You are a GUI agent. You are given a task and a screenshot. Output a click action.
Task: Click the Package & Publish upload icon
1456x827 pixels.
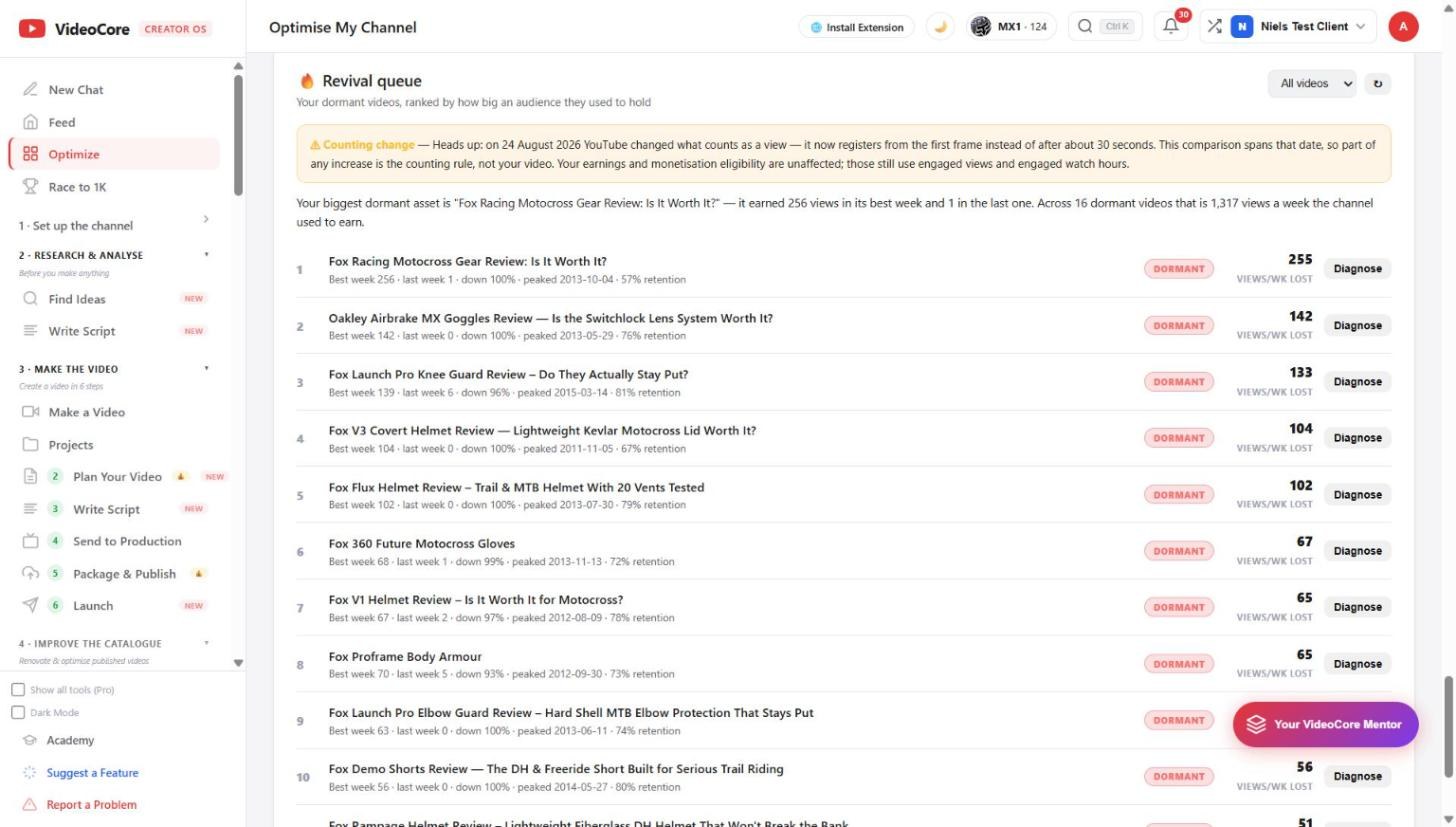[30, 574]
